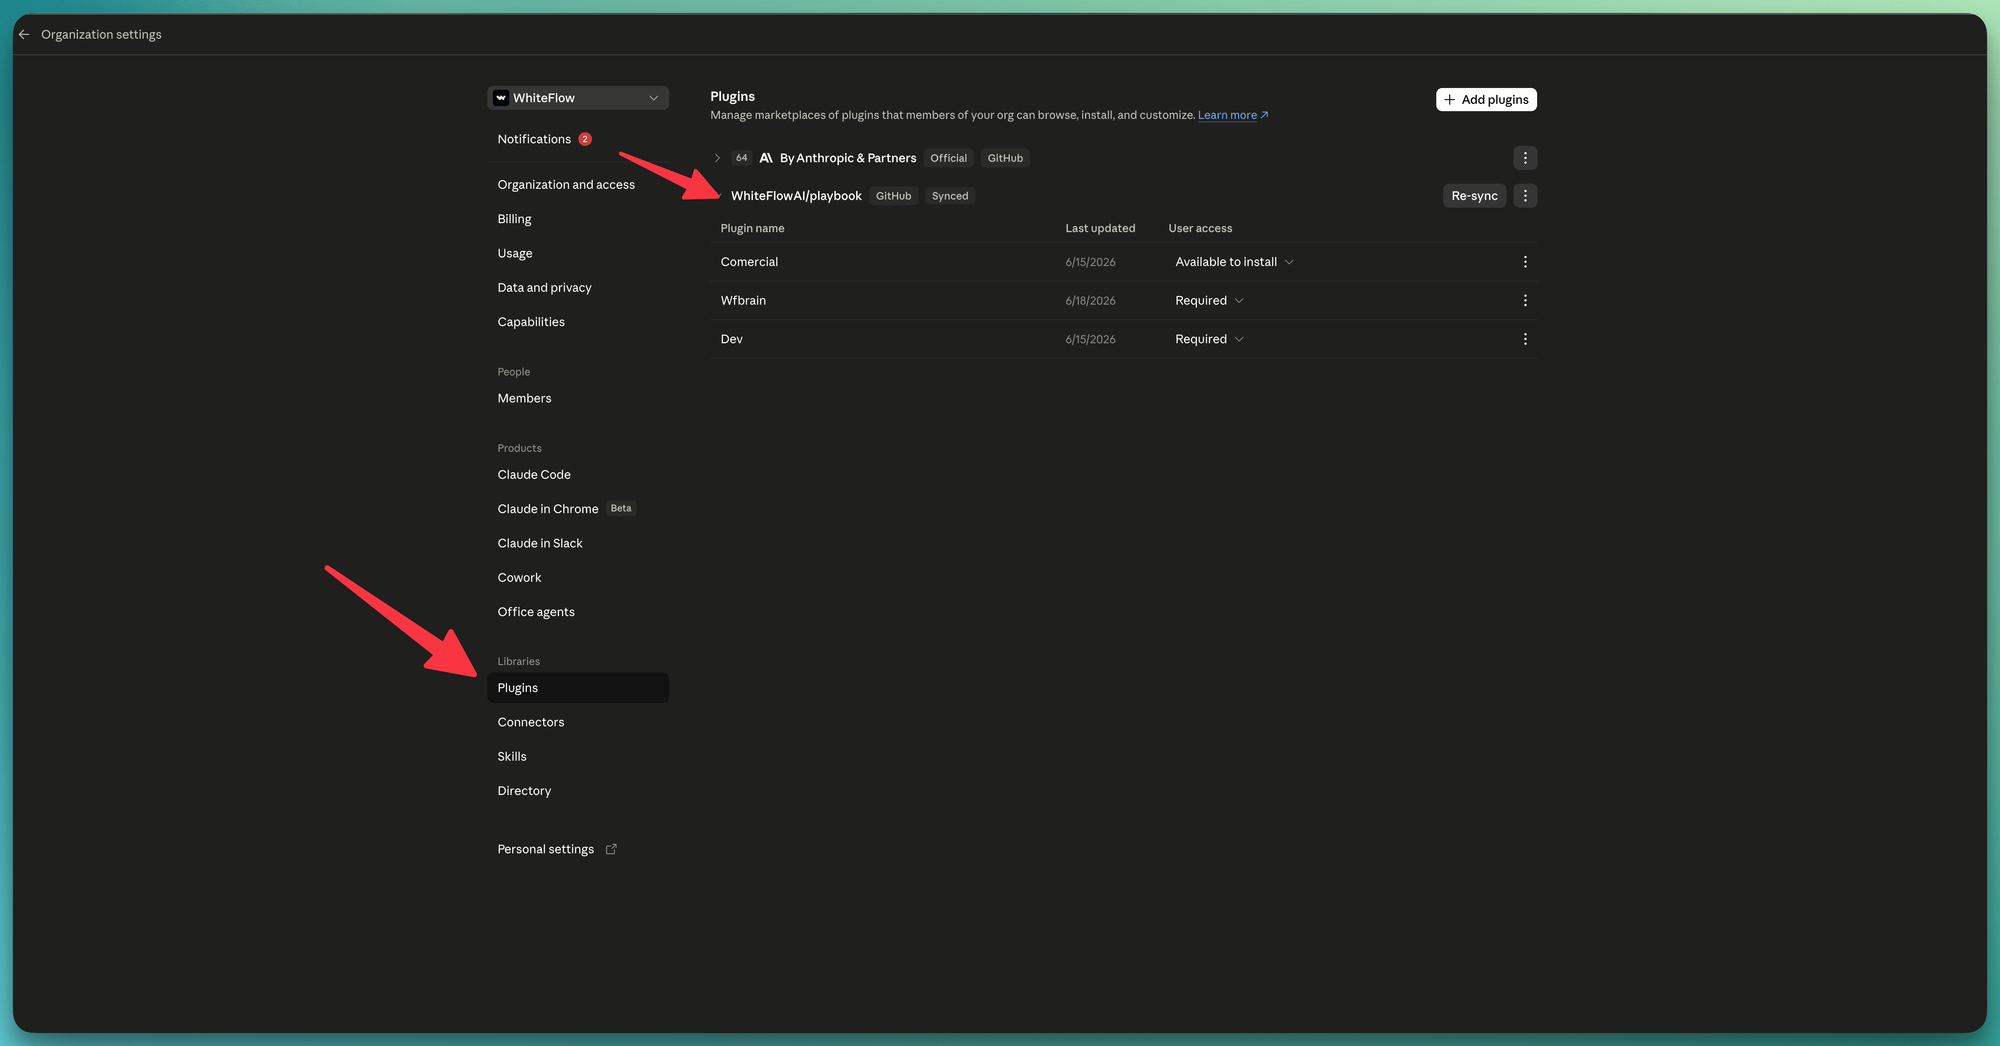Select the Comercial plugin name
2000x1046 pixels.
point(749,262)
